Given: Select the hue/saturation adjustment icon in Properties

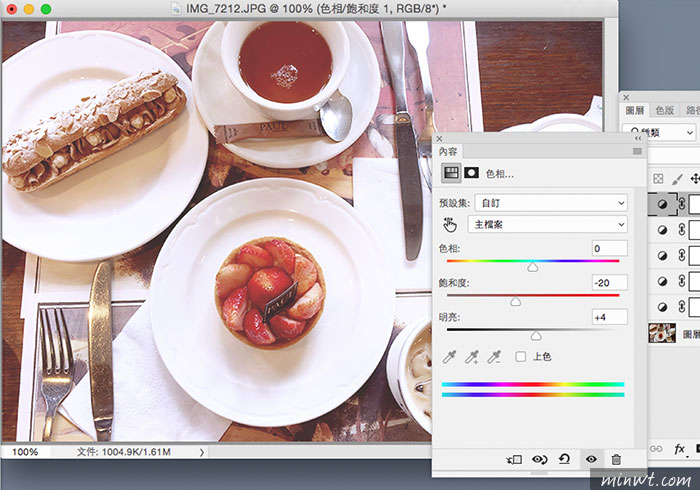Looking at the screenshot, I should point(451,173).
